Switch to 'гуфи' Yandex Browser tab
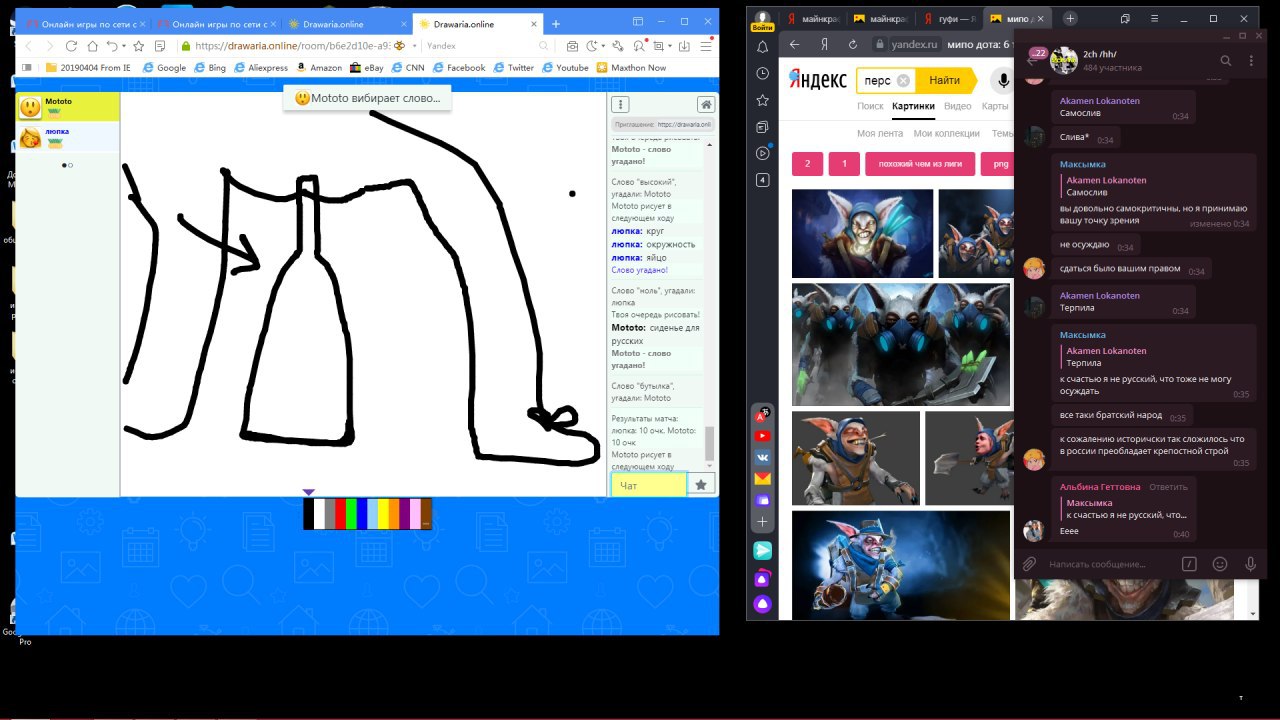 pos(950,18)
